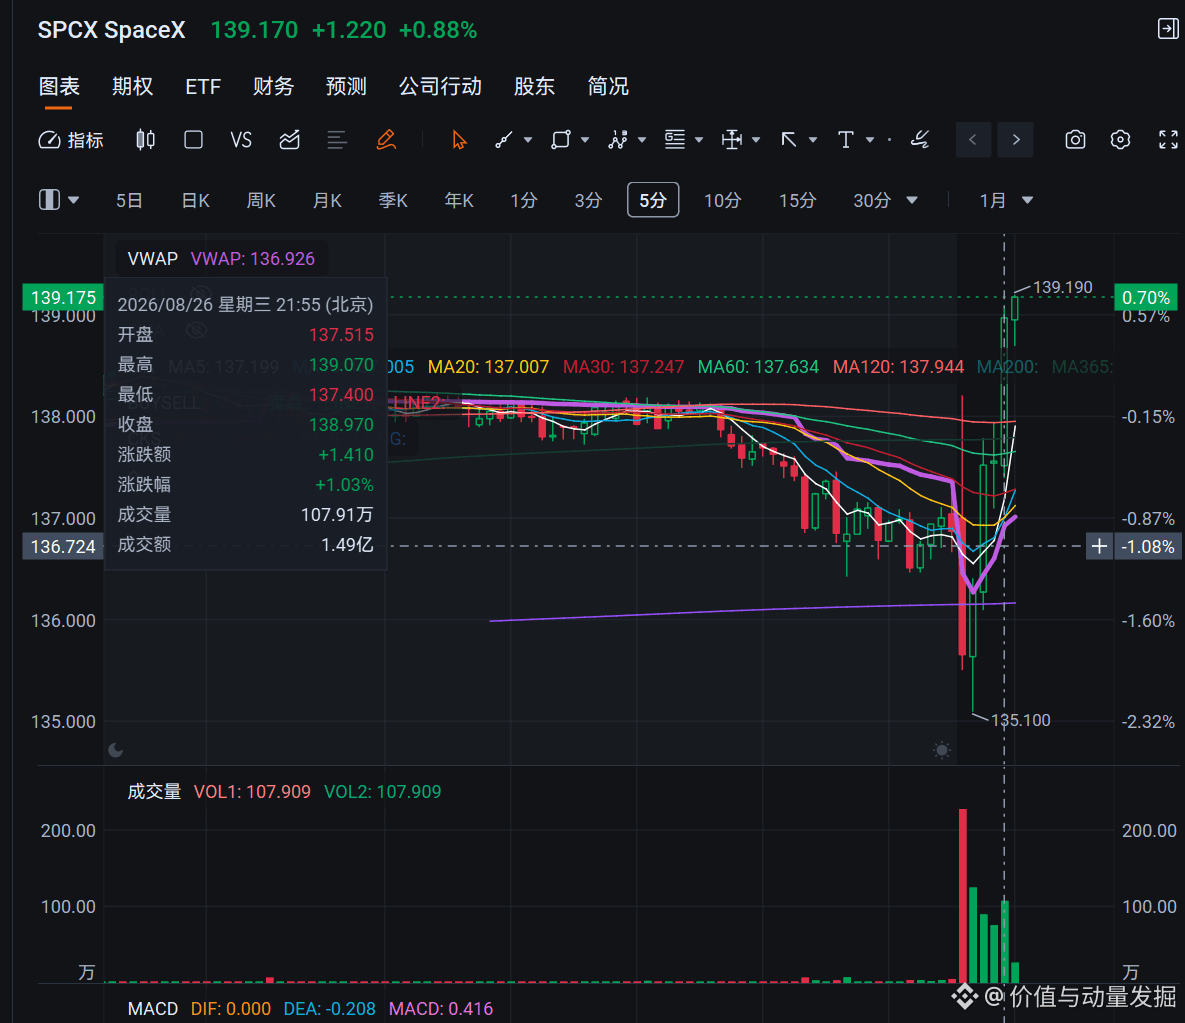Go to next with right arrow
Image resolution: width=1185 pixels, height=1023 pixels.
pyautogui.click(x=1016, y=140)
